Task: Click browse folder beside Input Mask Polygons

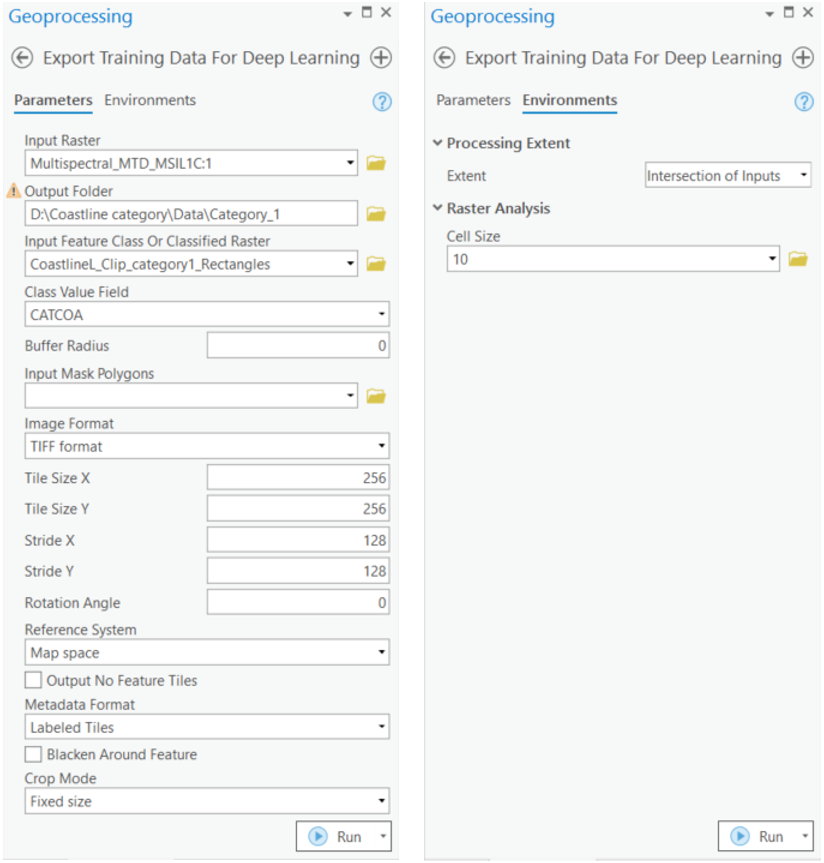Action: [376, 396]
